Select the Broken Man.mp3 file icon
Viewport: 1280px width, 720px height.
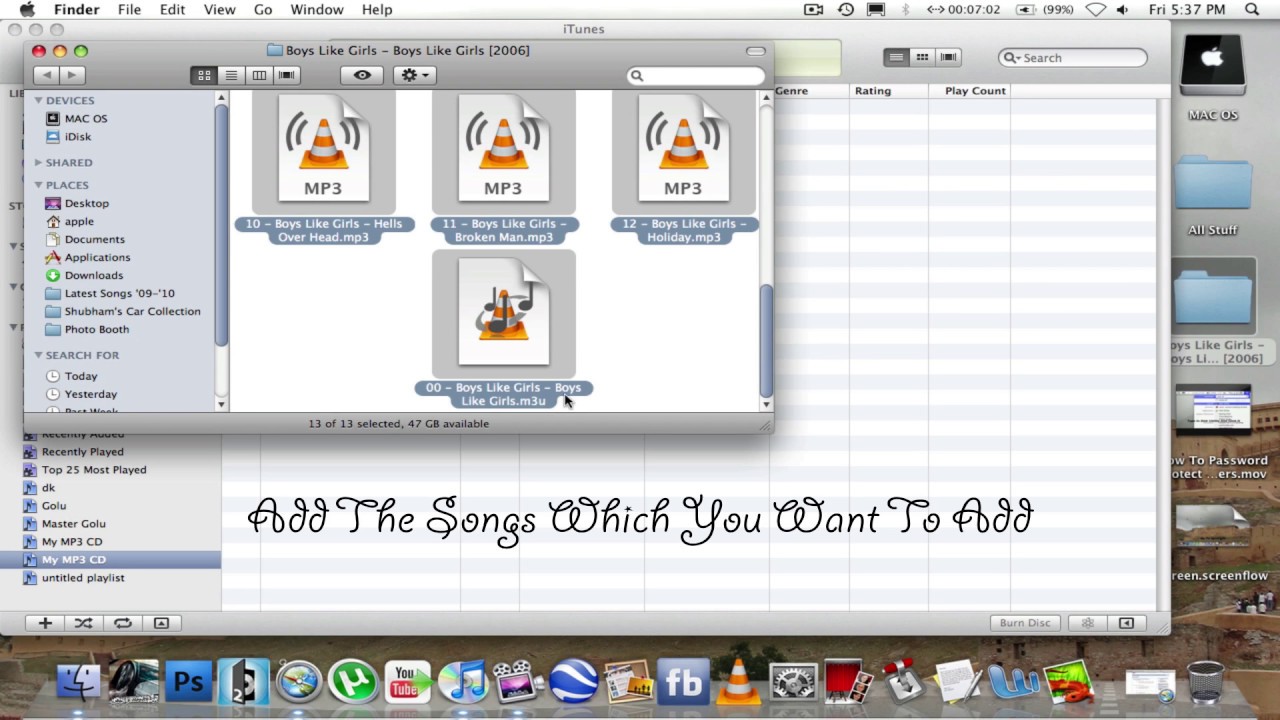(x=503, y=150)
